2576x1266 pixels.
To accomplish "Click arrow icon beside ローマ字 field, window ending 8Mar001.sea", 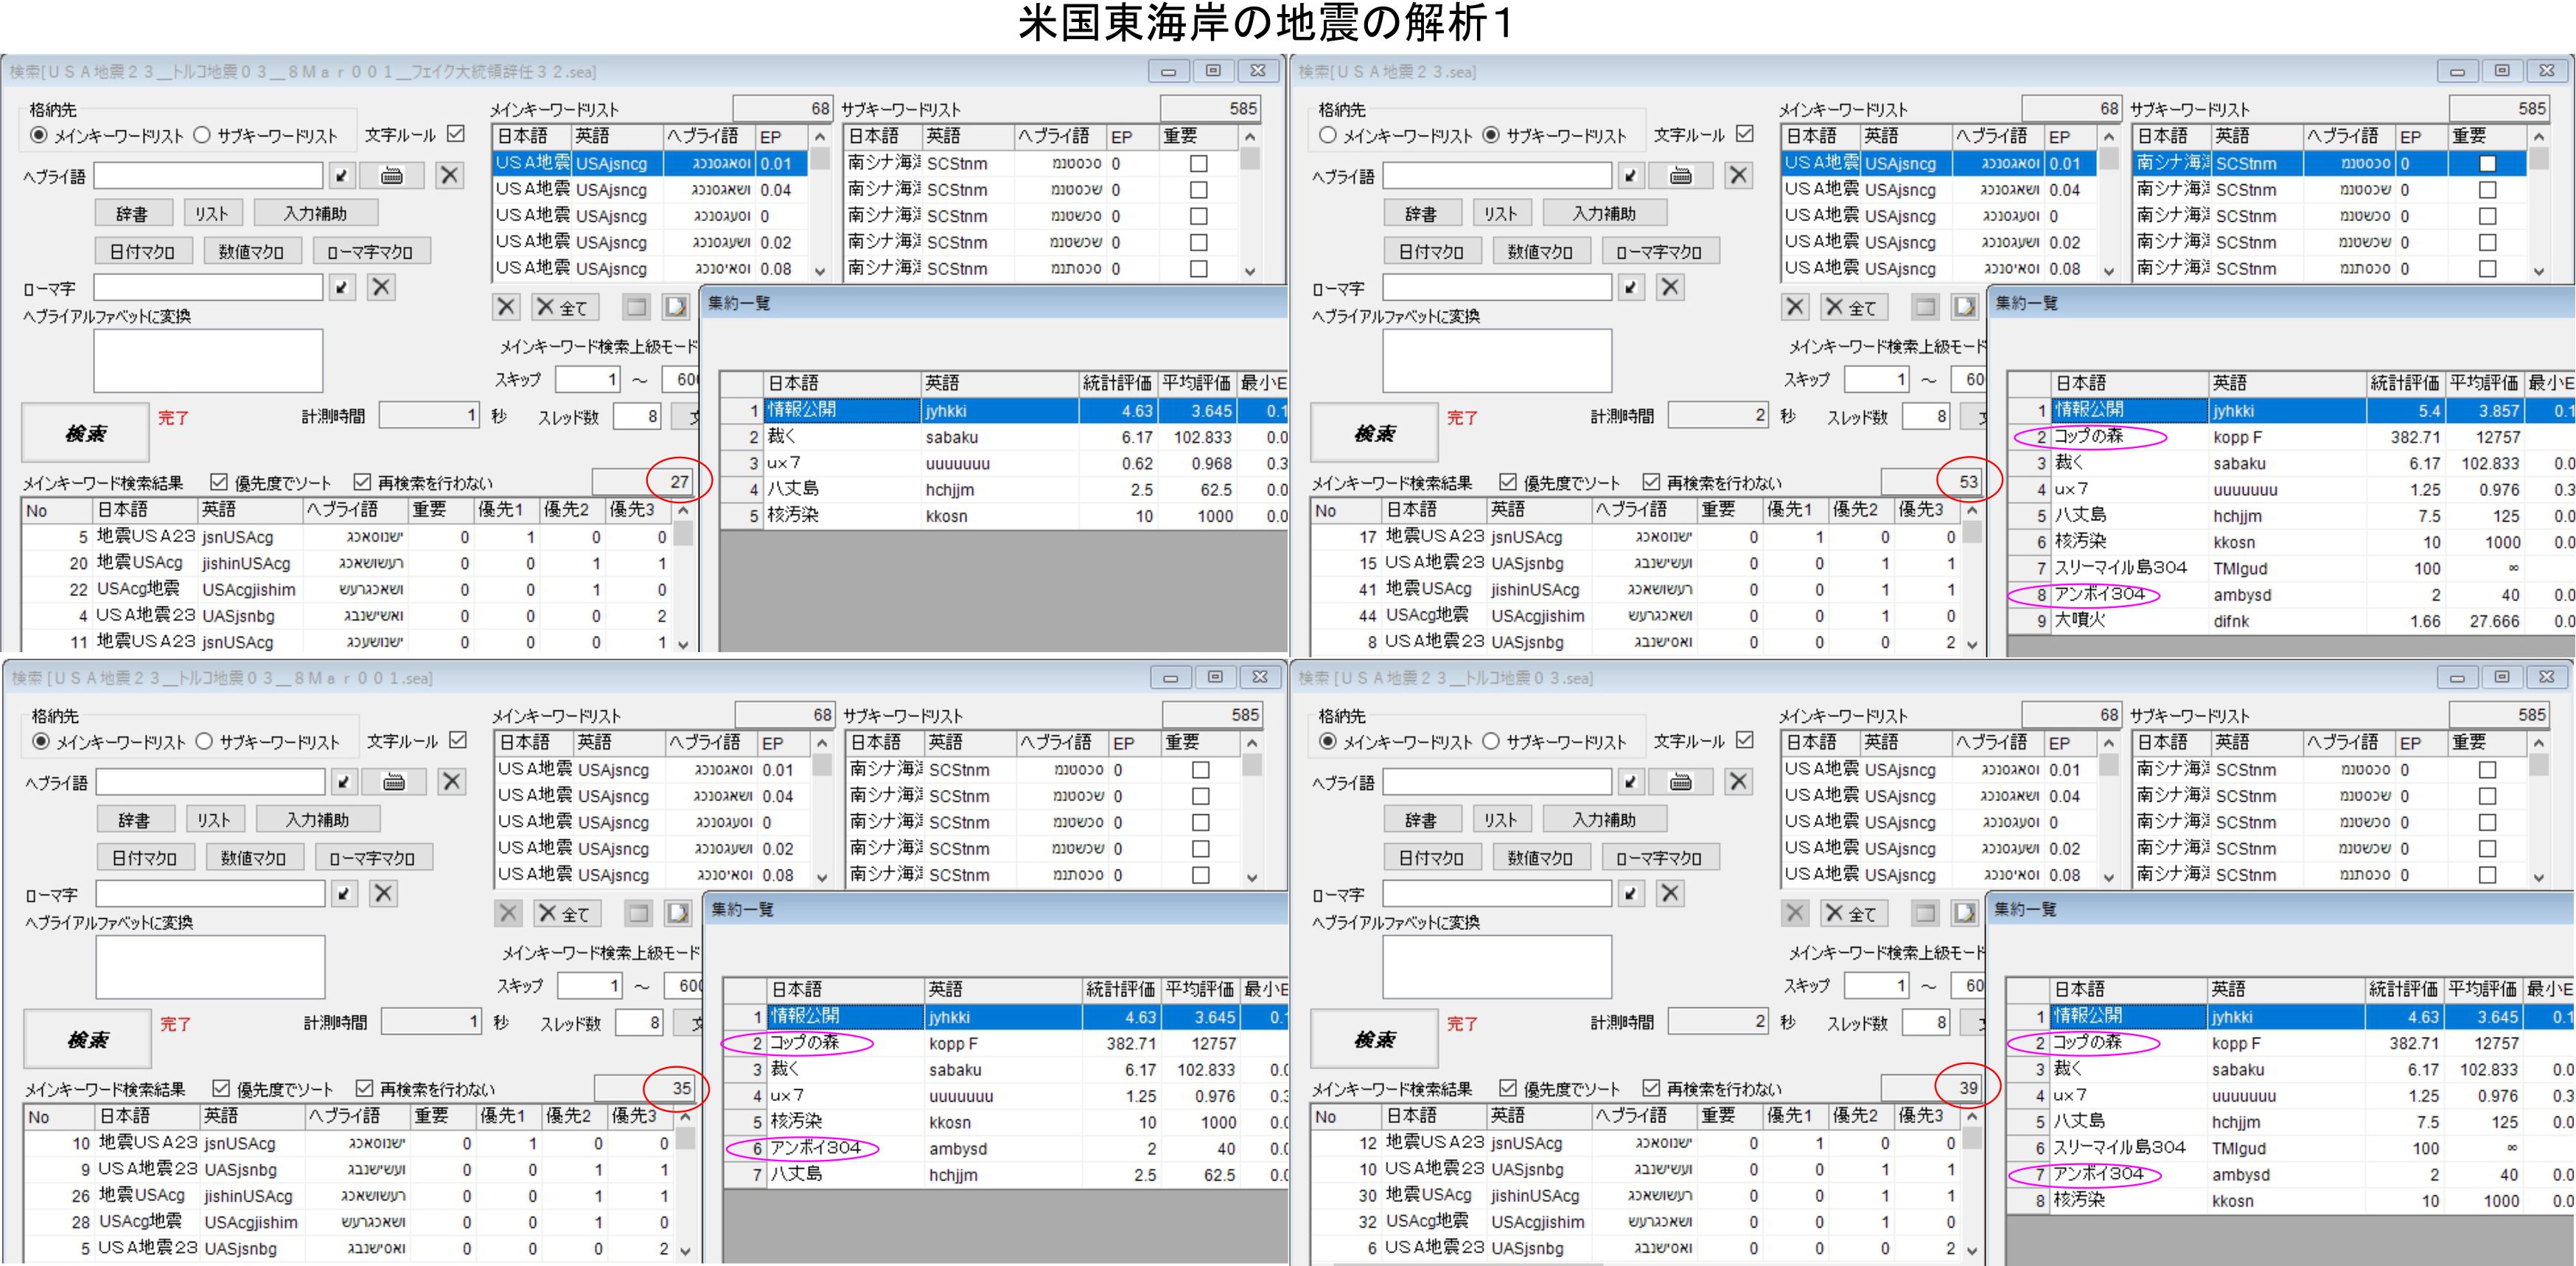I will pos(344,894).
